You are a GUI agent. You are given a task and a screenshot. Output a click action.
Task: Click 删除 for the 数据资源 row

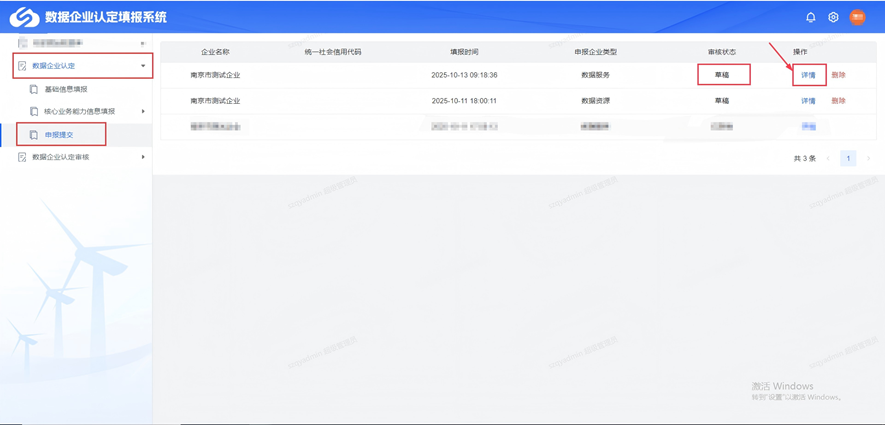coord(838,101)
